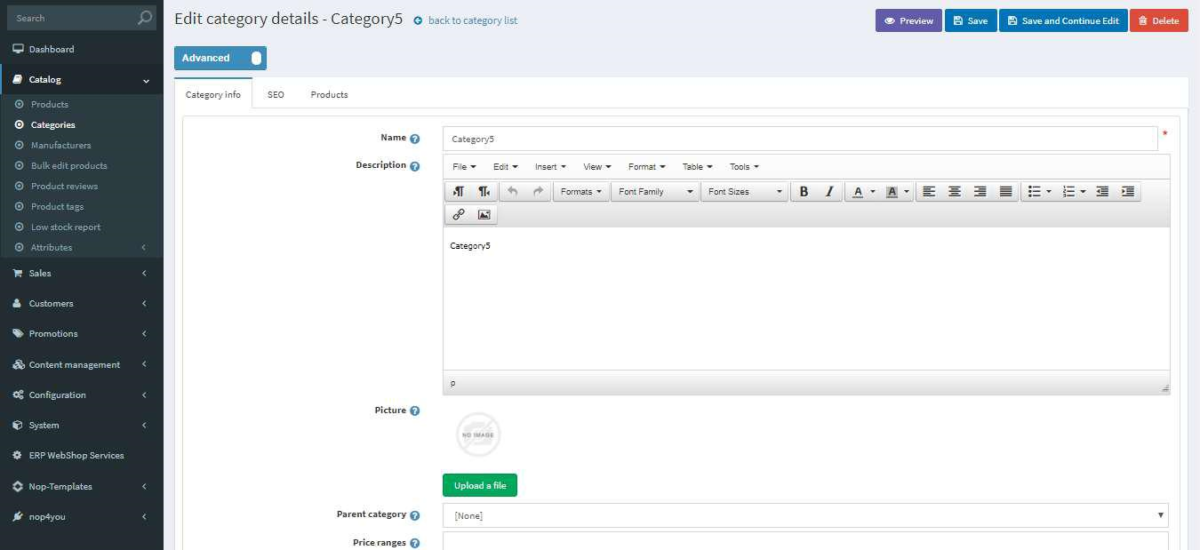
Task: Switch to the SEO tab
Action: [275, 95]
